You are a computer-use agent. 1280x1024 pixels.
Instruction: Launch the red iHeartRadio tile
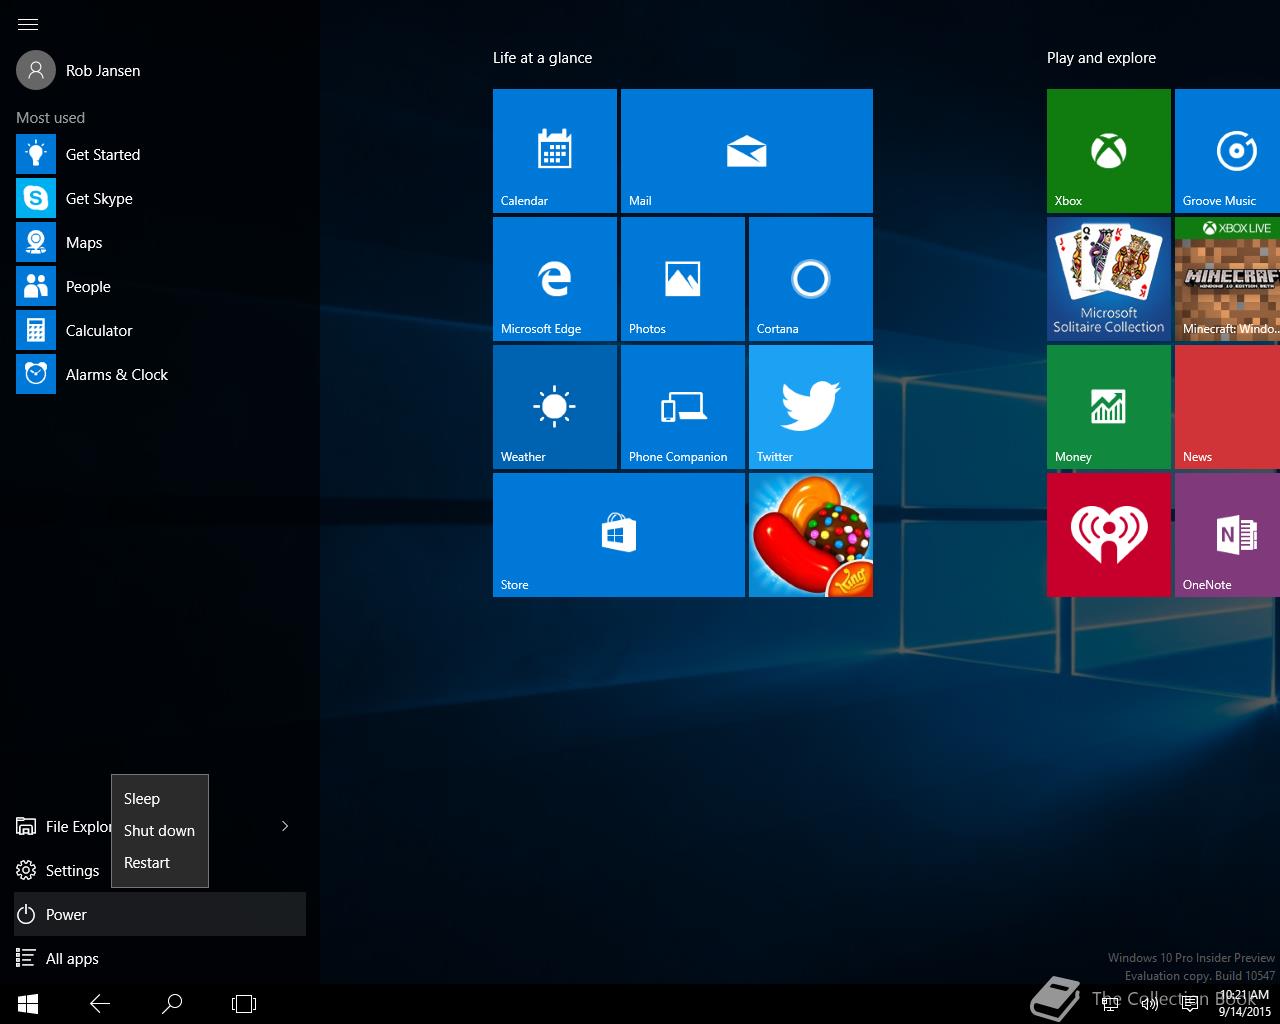tap(1109, 535)
